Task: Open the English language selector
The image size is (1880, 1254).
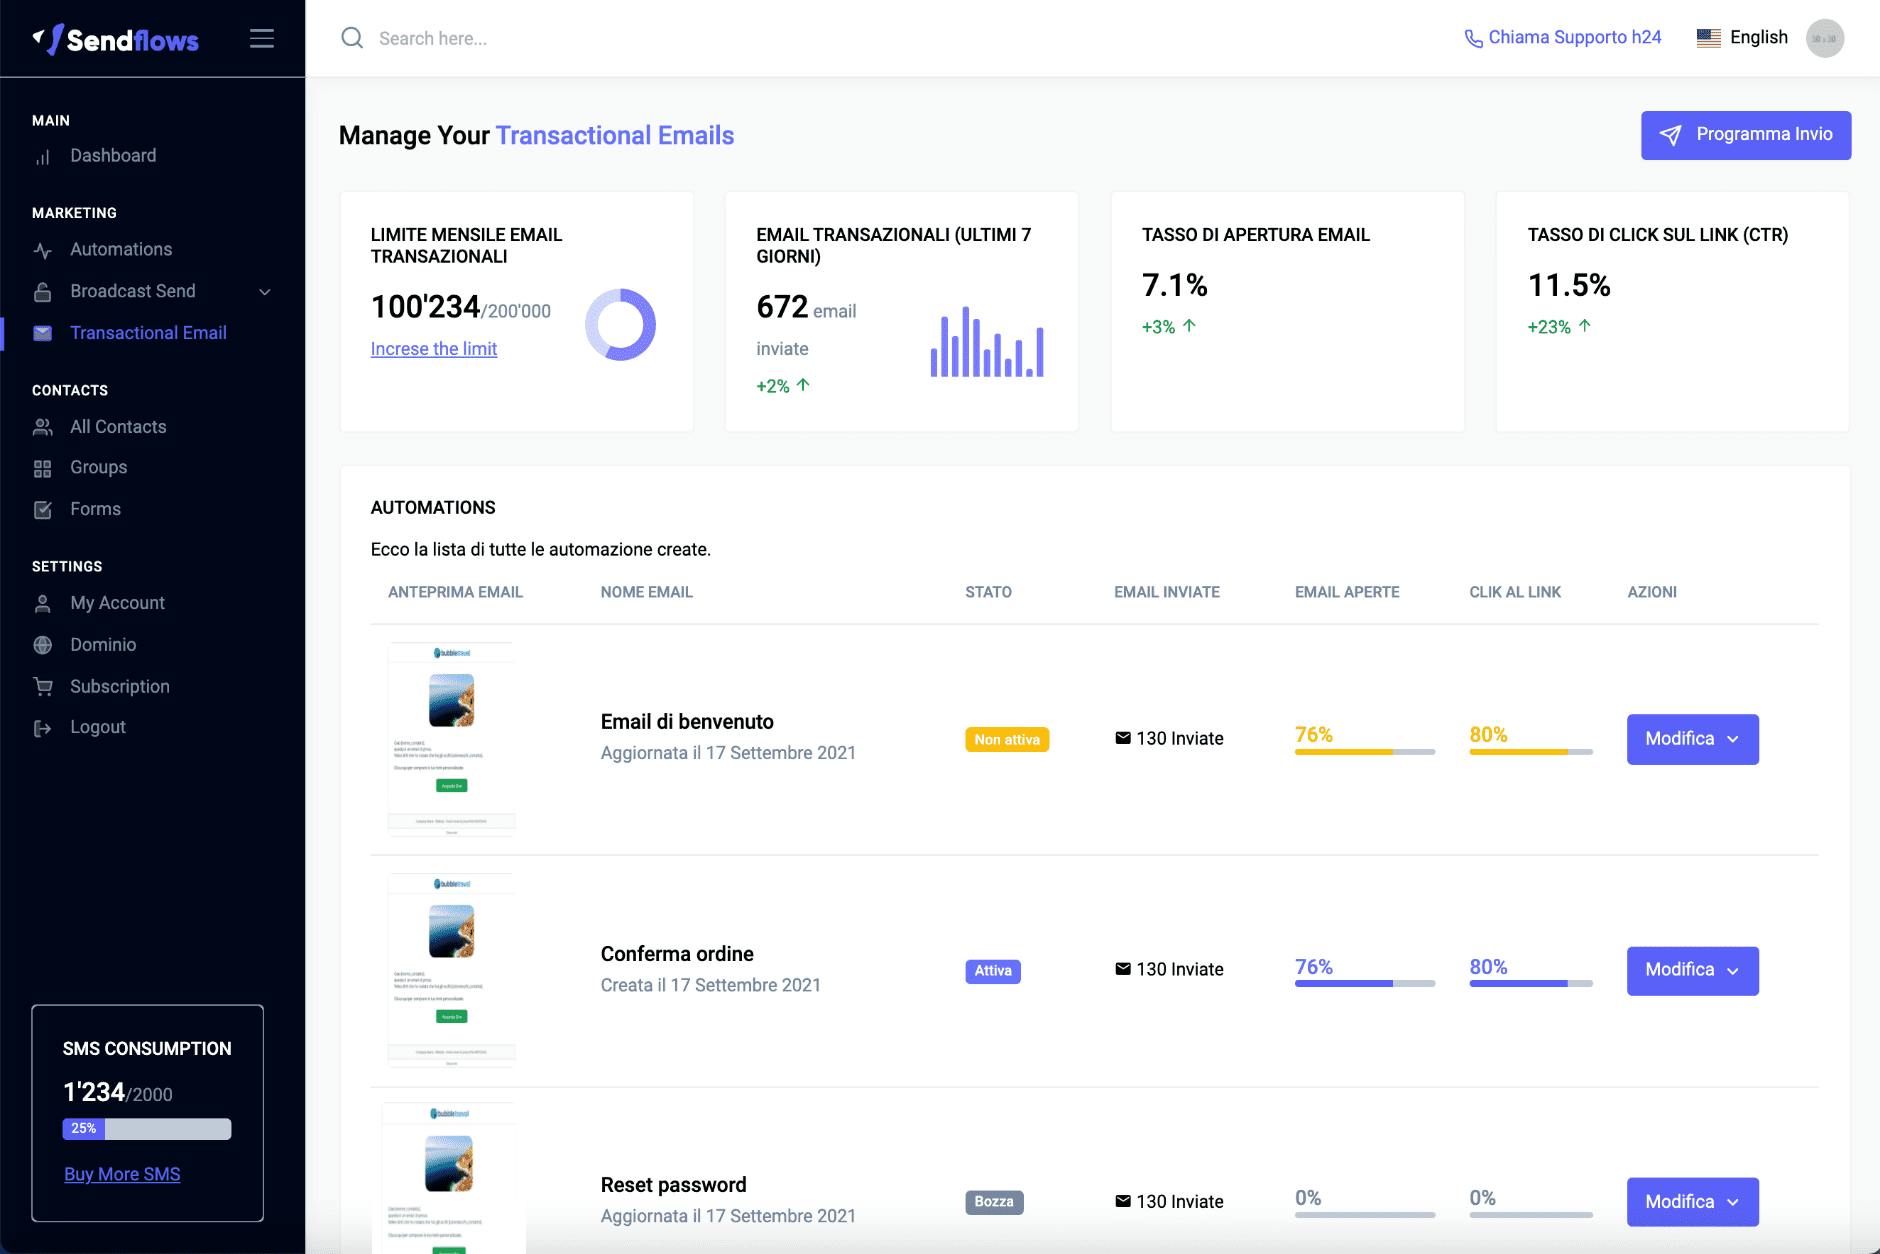Action: pyautogui.click(x=1743, y=38)
